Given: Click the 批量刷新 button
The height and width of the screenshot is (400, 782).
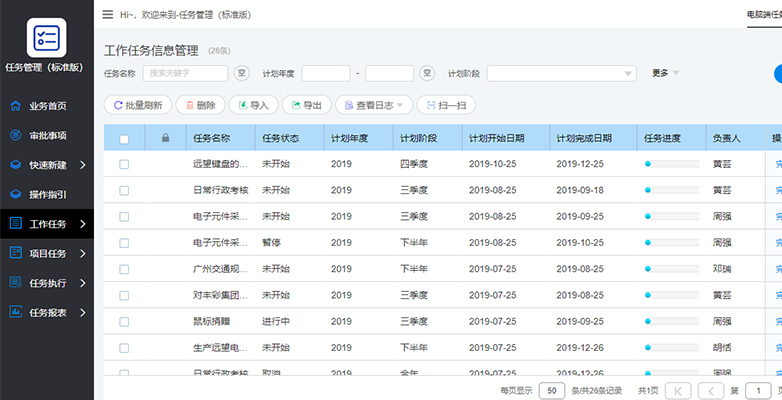Looking at the screenshot, I should pos(137,104).
